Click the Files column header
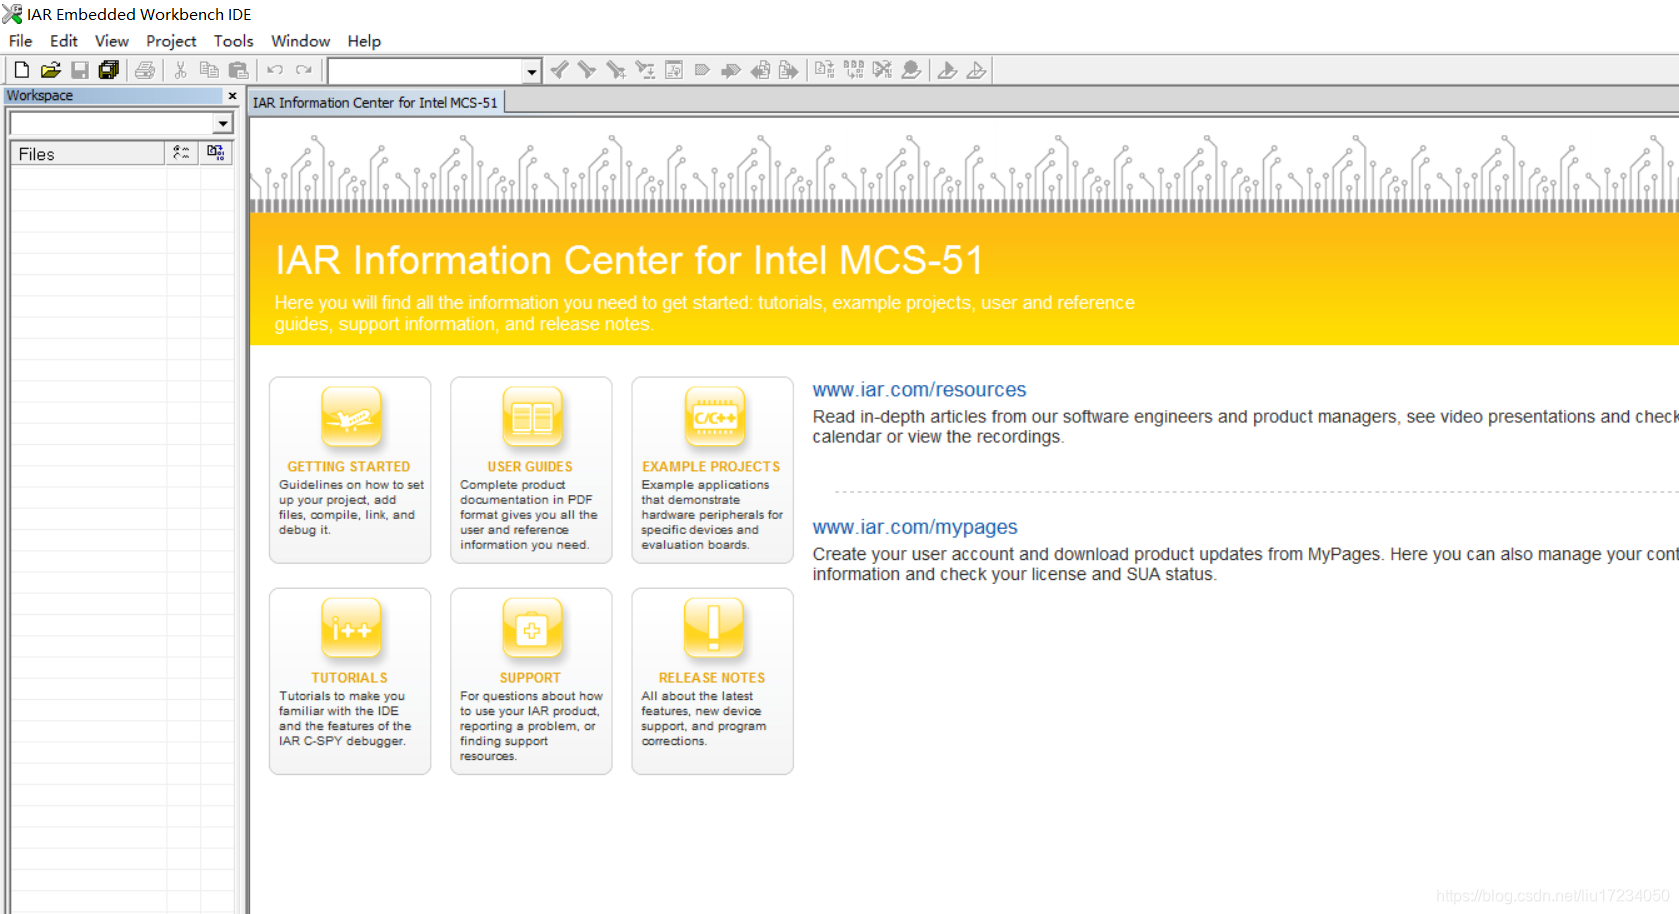The width and height of the screenshot is (1679, 914). point(87,153)
